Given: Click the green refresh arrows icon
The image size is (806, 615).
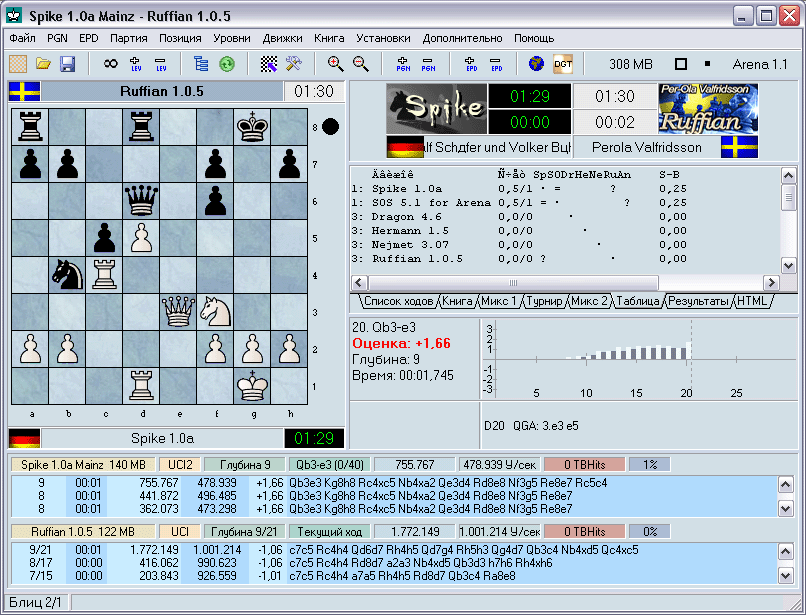Looking at the screenshot, I should (227, 64).
